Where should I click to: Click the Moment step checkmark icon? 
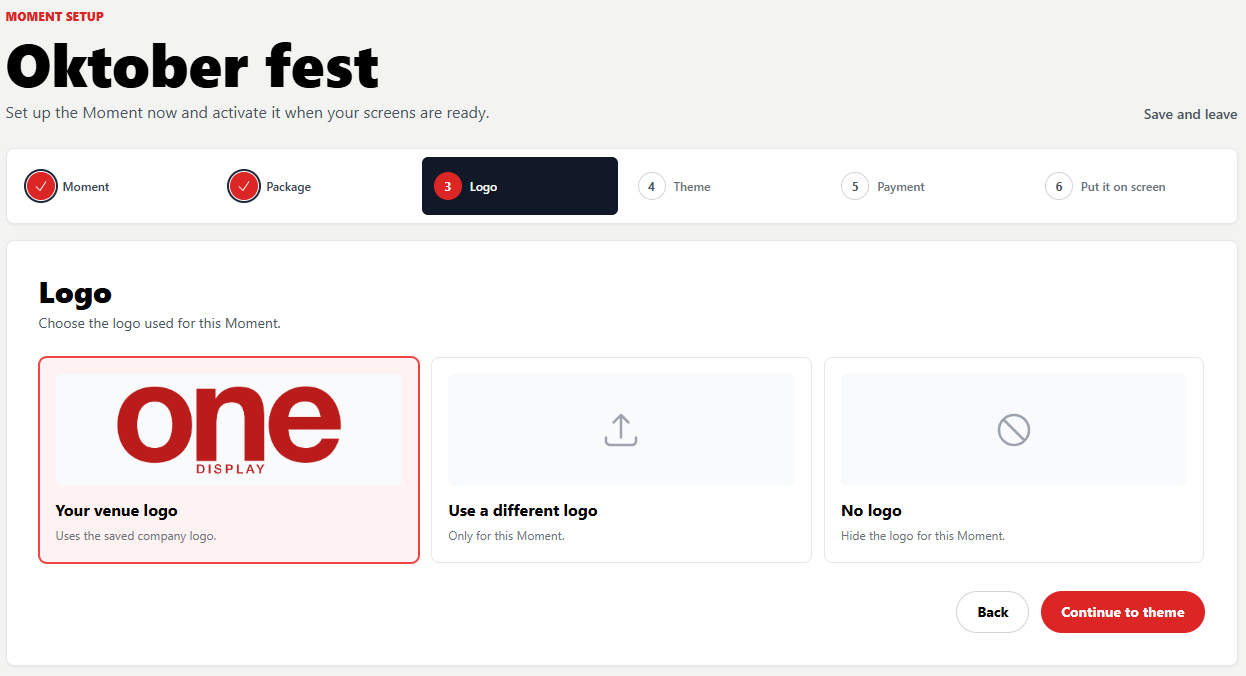41,187
